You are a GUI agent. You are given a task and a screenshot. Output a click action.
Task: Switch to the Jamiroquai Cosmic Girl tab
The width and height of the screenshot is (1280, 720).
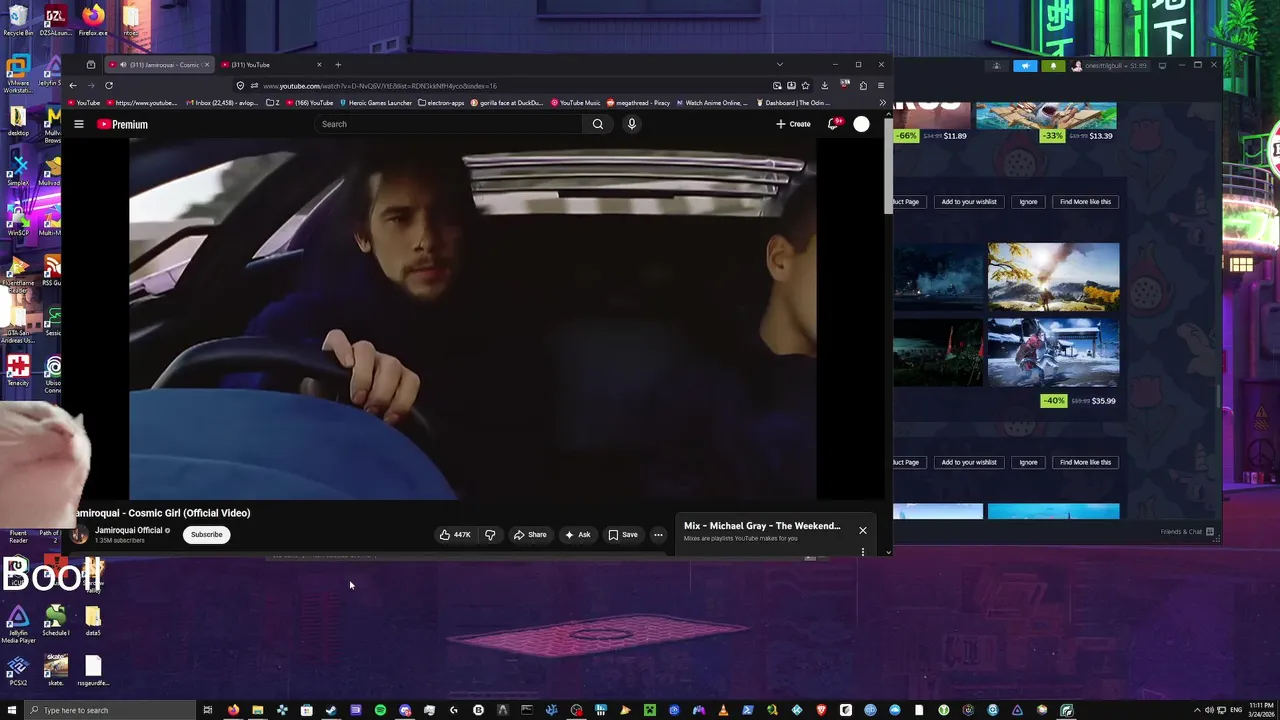(x=160, y=65)
